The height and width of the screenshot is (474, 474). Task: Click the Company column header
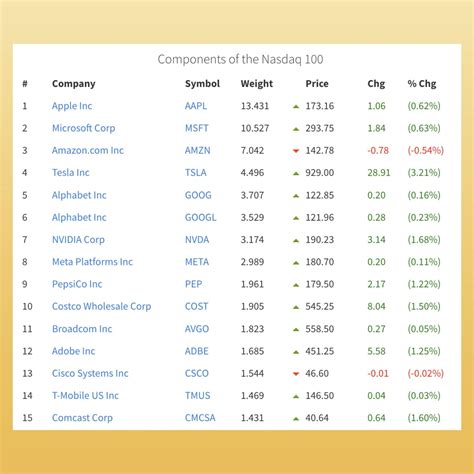click(74, 84)
